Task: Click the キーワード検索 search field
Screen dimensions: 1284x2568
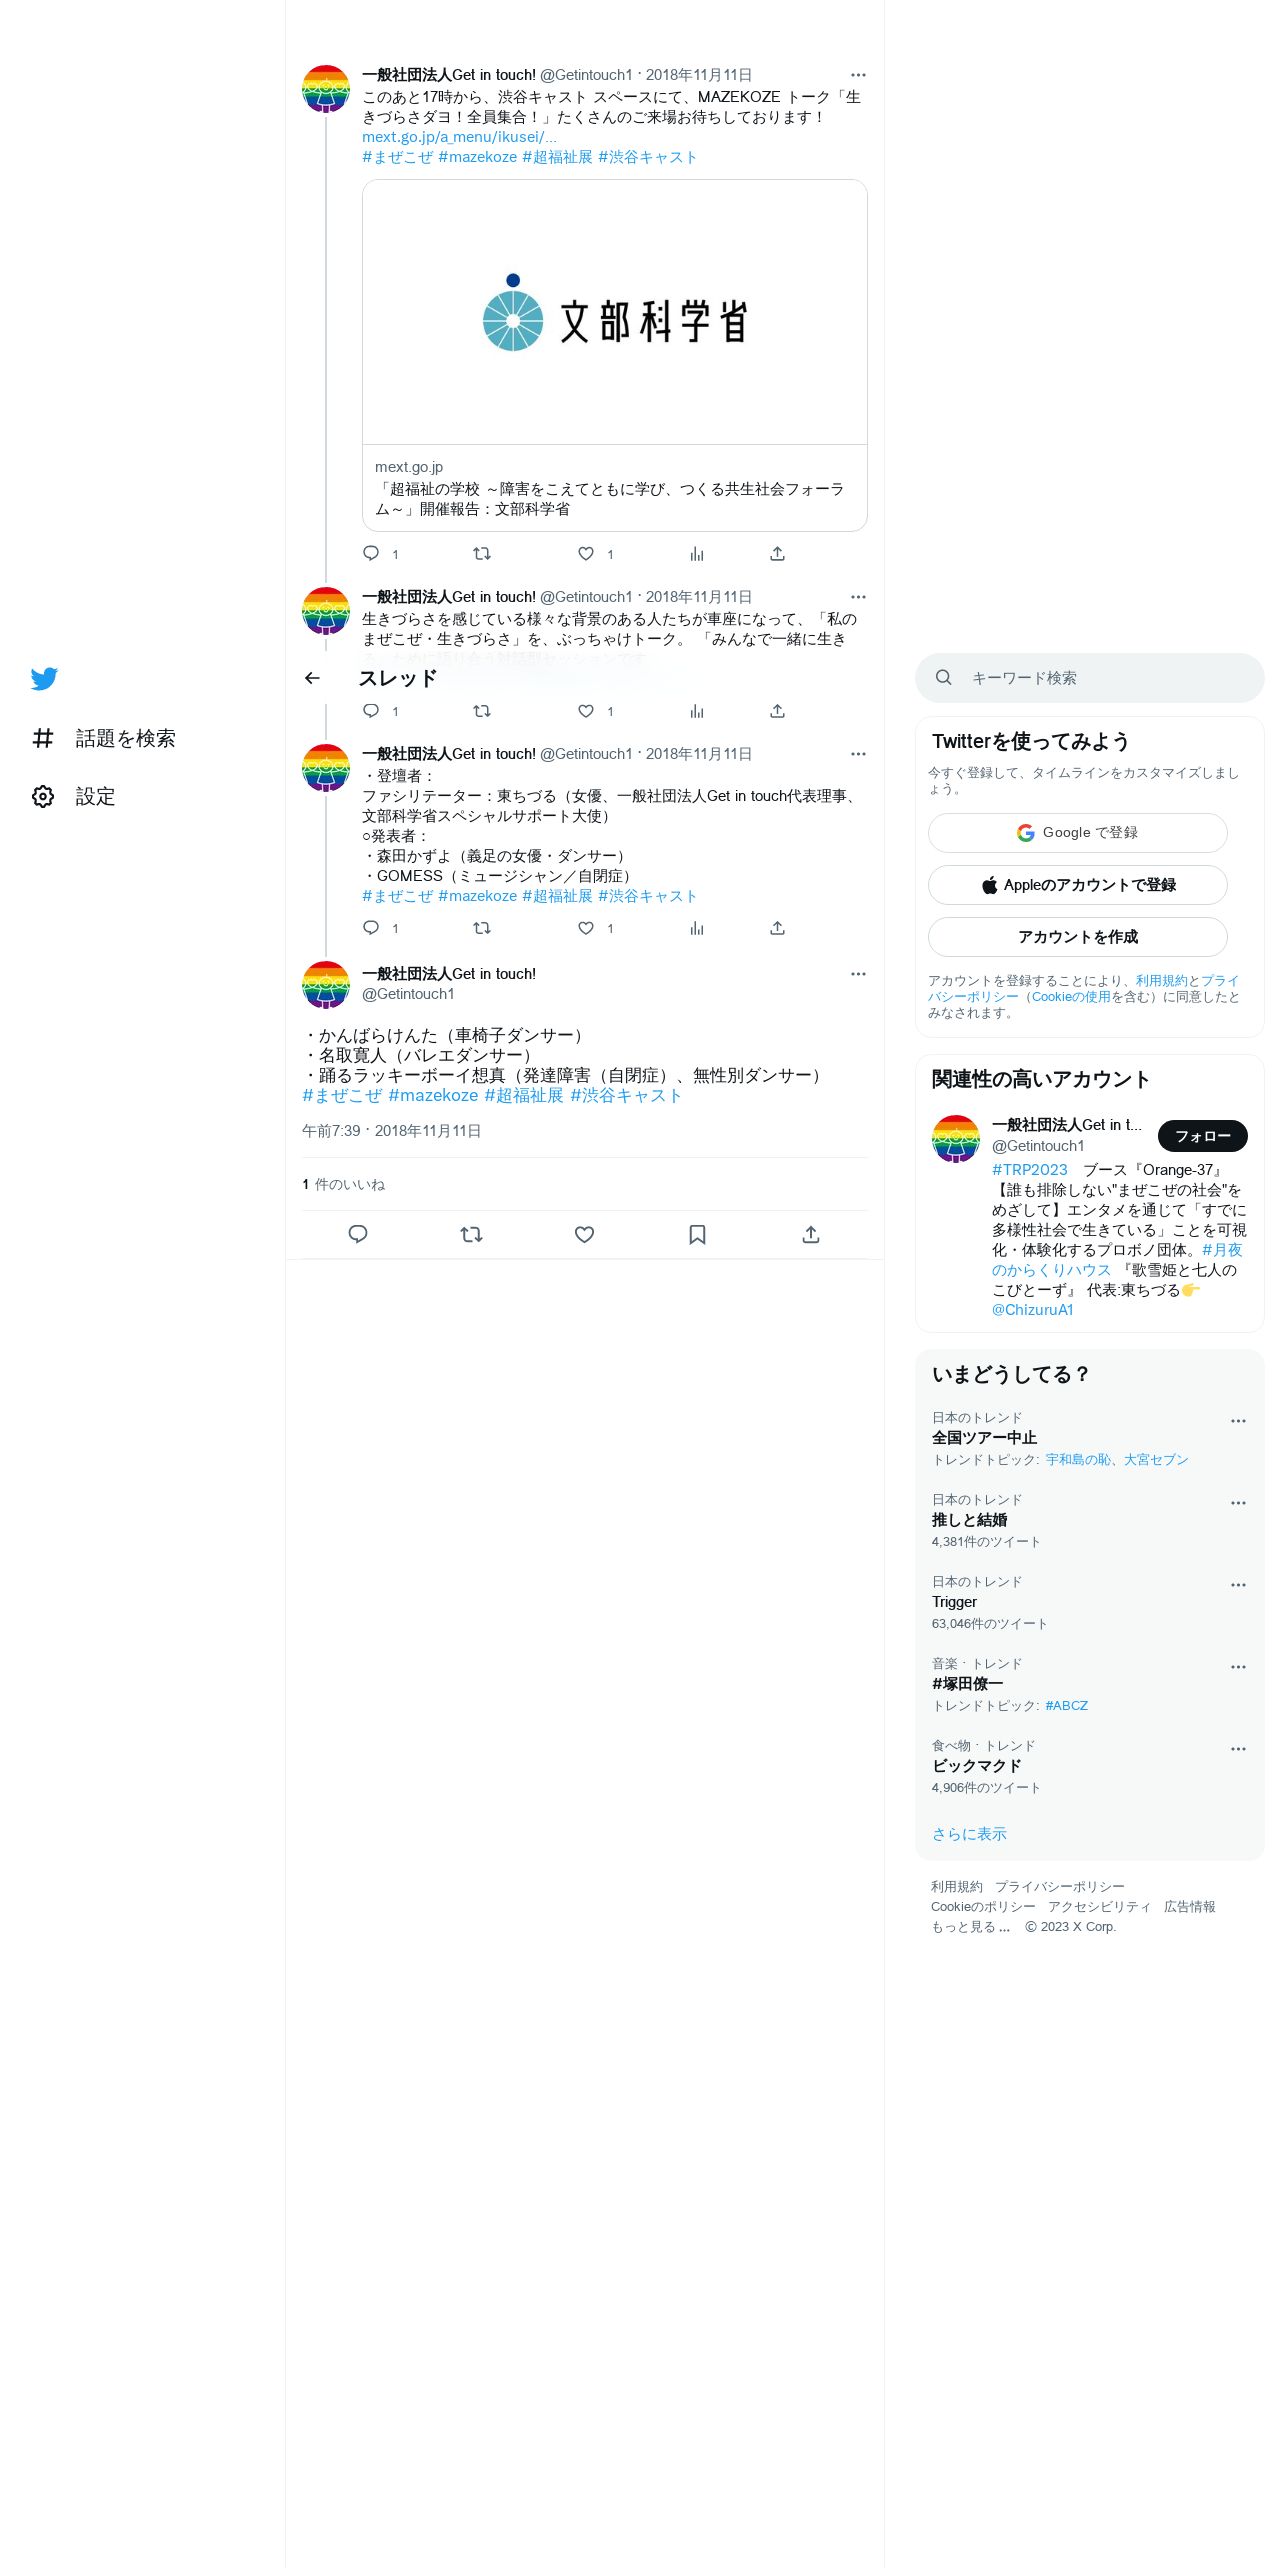Action: pyautogui.click(x=1090, y=678)
